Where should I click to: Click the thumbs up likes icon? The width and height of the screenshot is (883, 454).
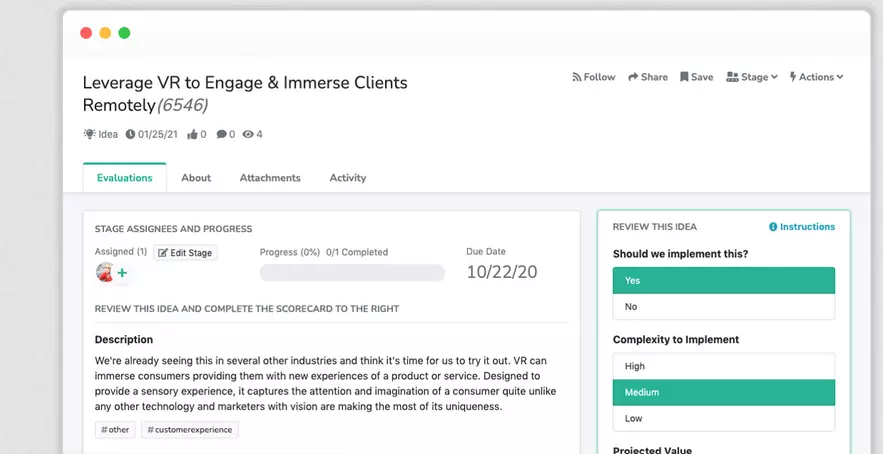[192, 134]
